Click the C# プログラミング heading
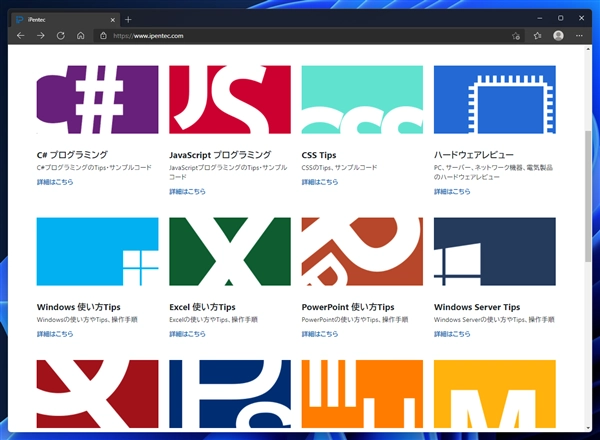The height and width of the screenshot is (440, 600). (x=72, y=155)
